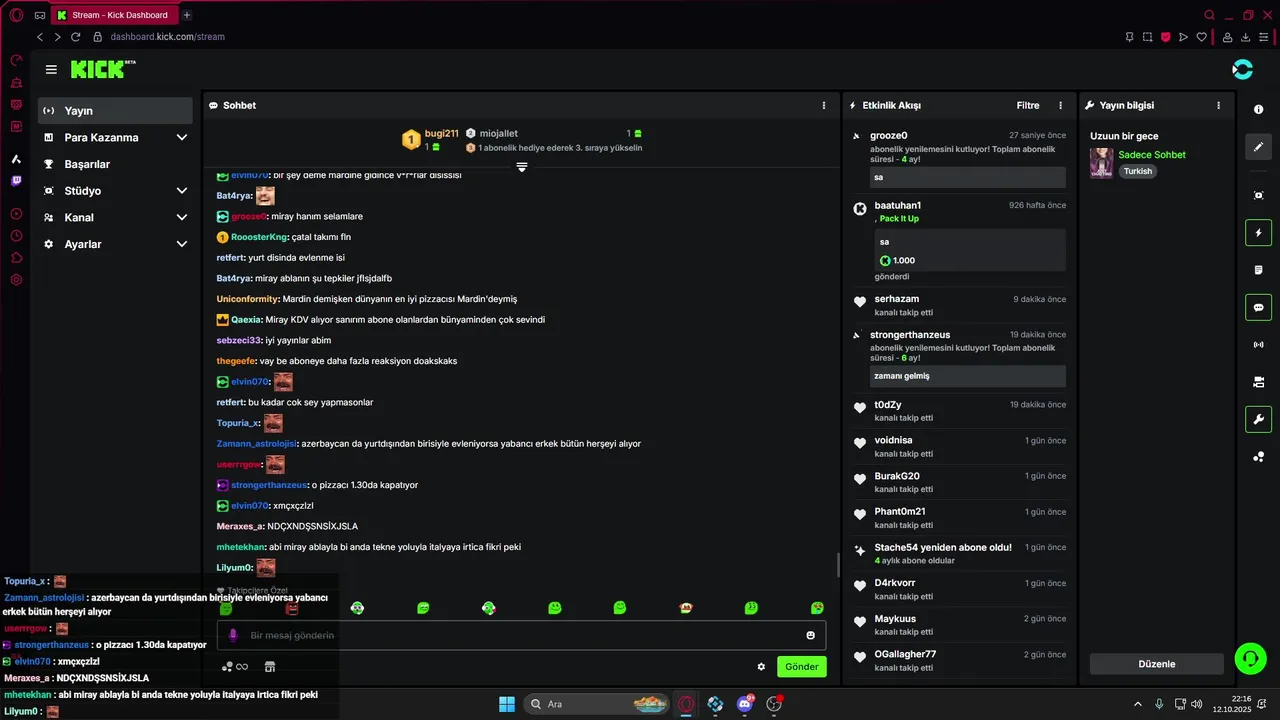Open Opera main menu logo
Image resolution: width=1280 pixels, height=720 pixels.
(16, 15)
